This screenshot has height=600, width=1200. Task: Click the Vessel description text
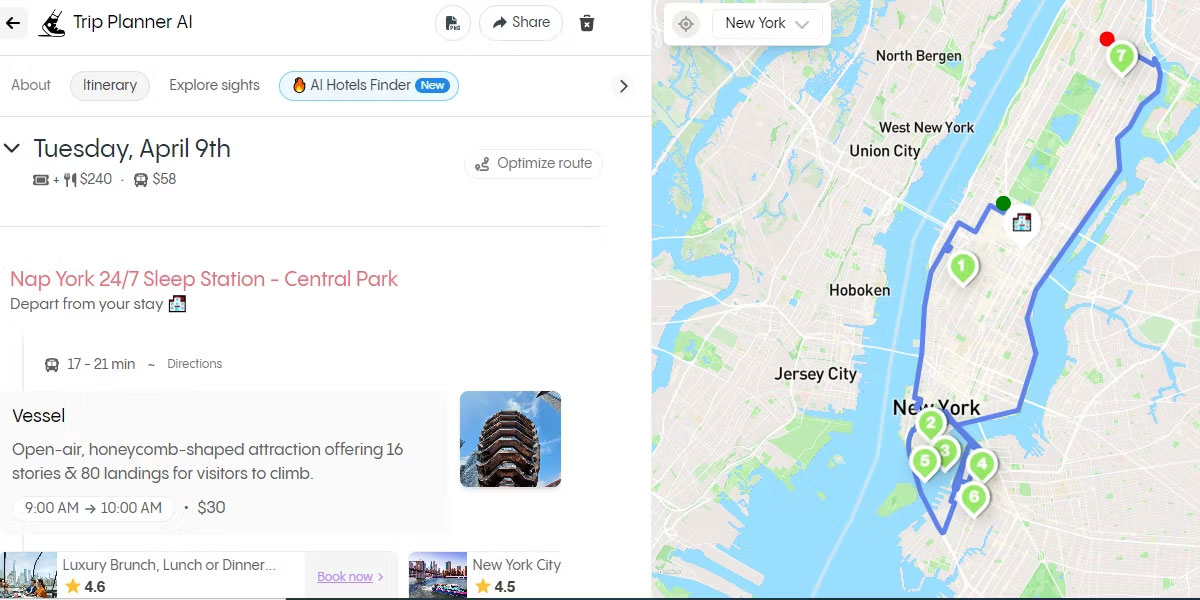[207, 462]
